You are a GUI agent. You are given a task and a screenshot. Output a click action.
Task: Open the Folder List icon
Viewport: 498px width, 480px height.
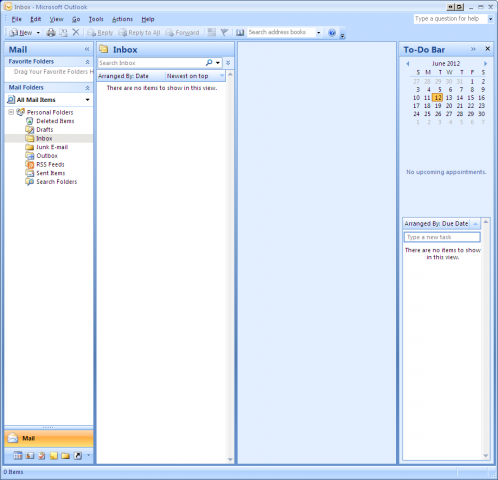click(x=65, y=455)
